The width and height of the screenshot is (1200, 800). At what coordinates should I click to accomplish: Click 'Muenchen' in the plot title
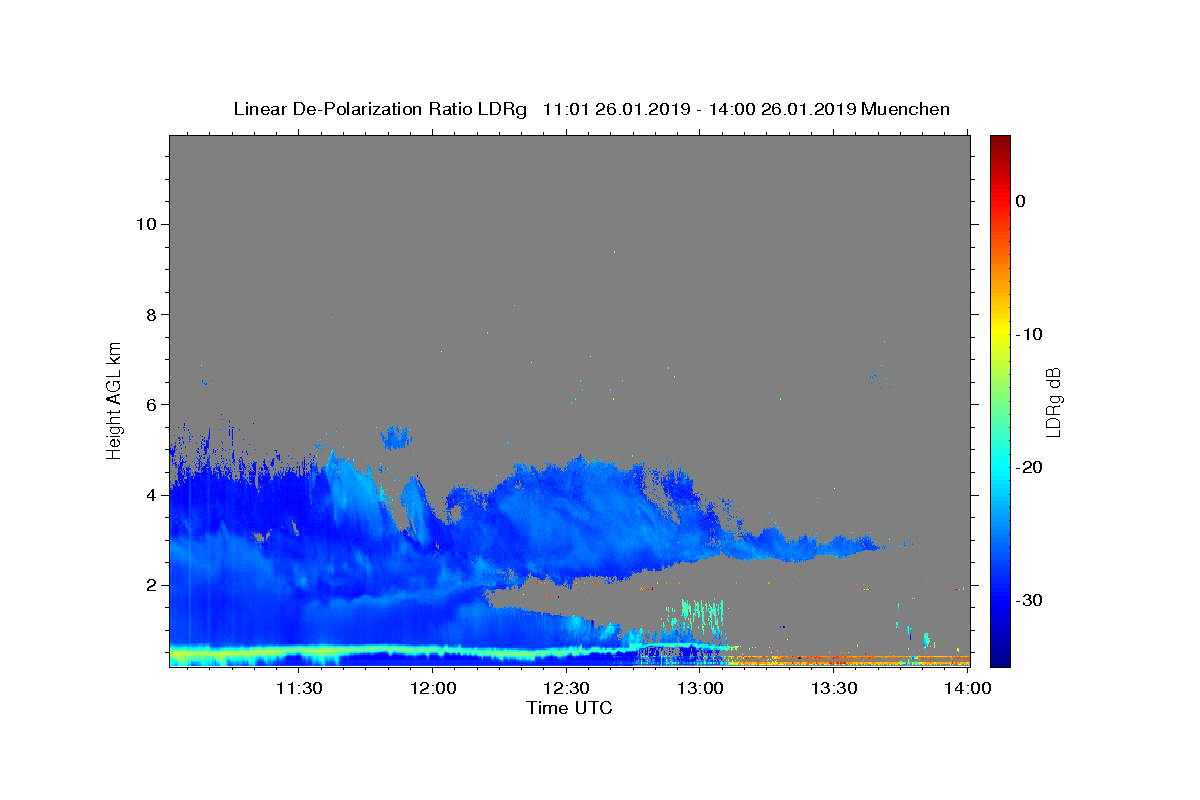click(905, 109)
